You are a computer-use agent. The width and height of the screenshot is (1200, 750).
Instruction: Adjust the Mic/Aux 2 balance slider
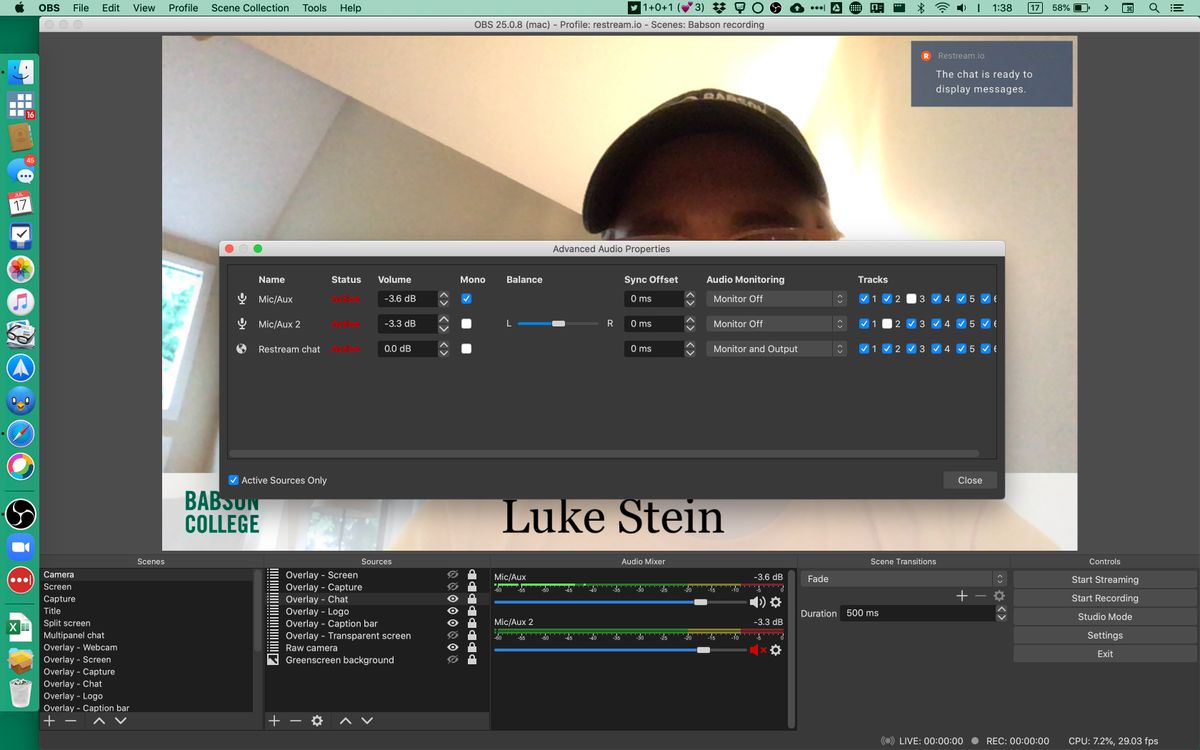point(558,324)
